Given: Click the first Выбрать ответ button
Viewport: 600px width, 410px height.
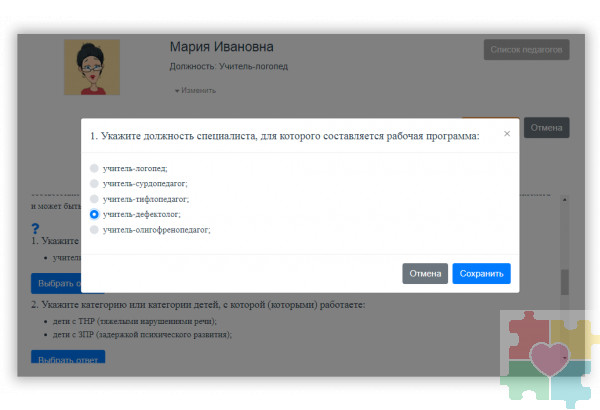Looking at the screenshot, I should (50, 283).
